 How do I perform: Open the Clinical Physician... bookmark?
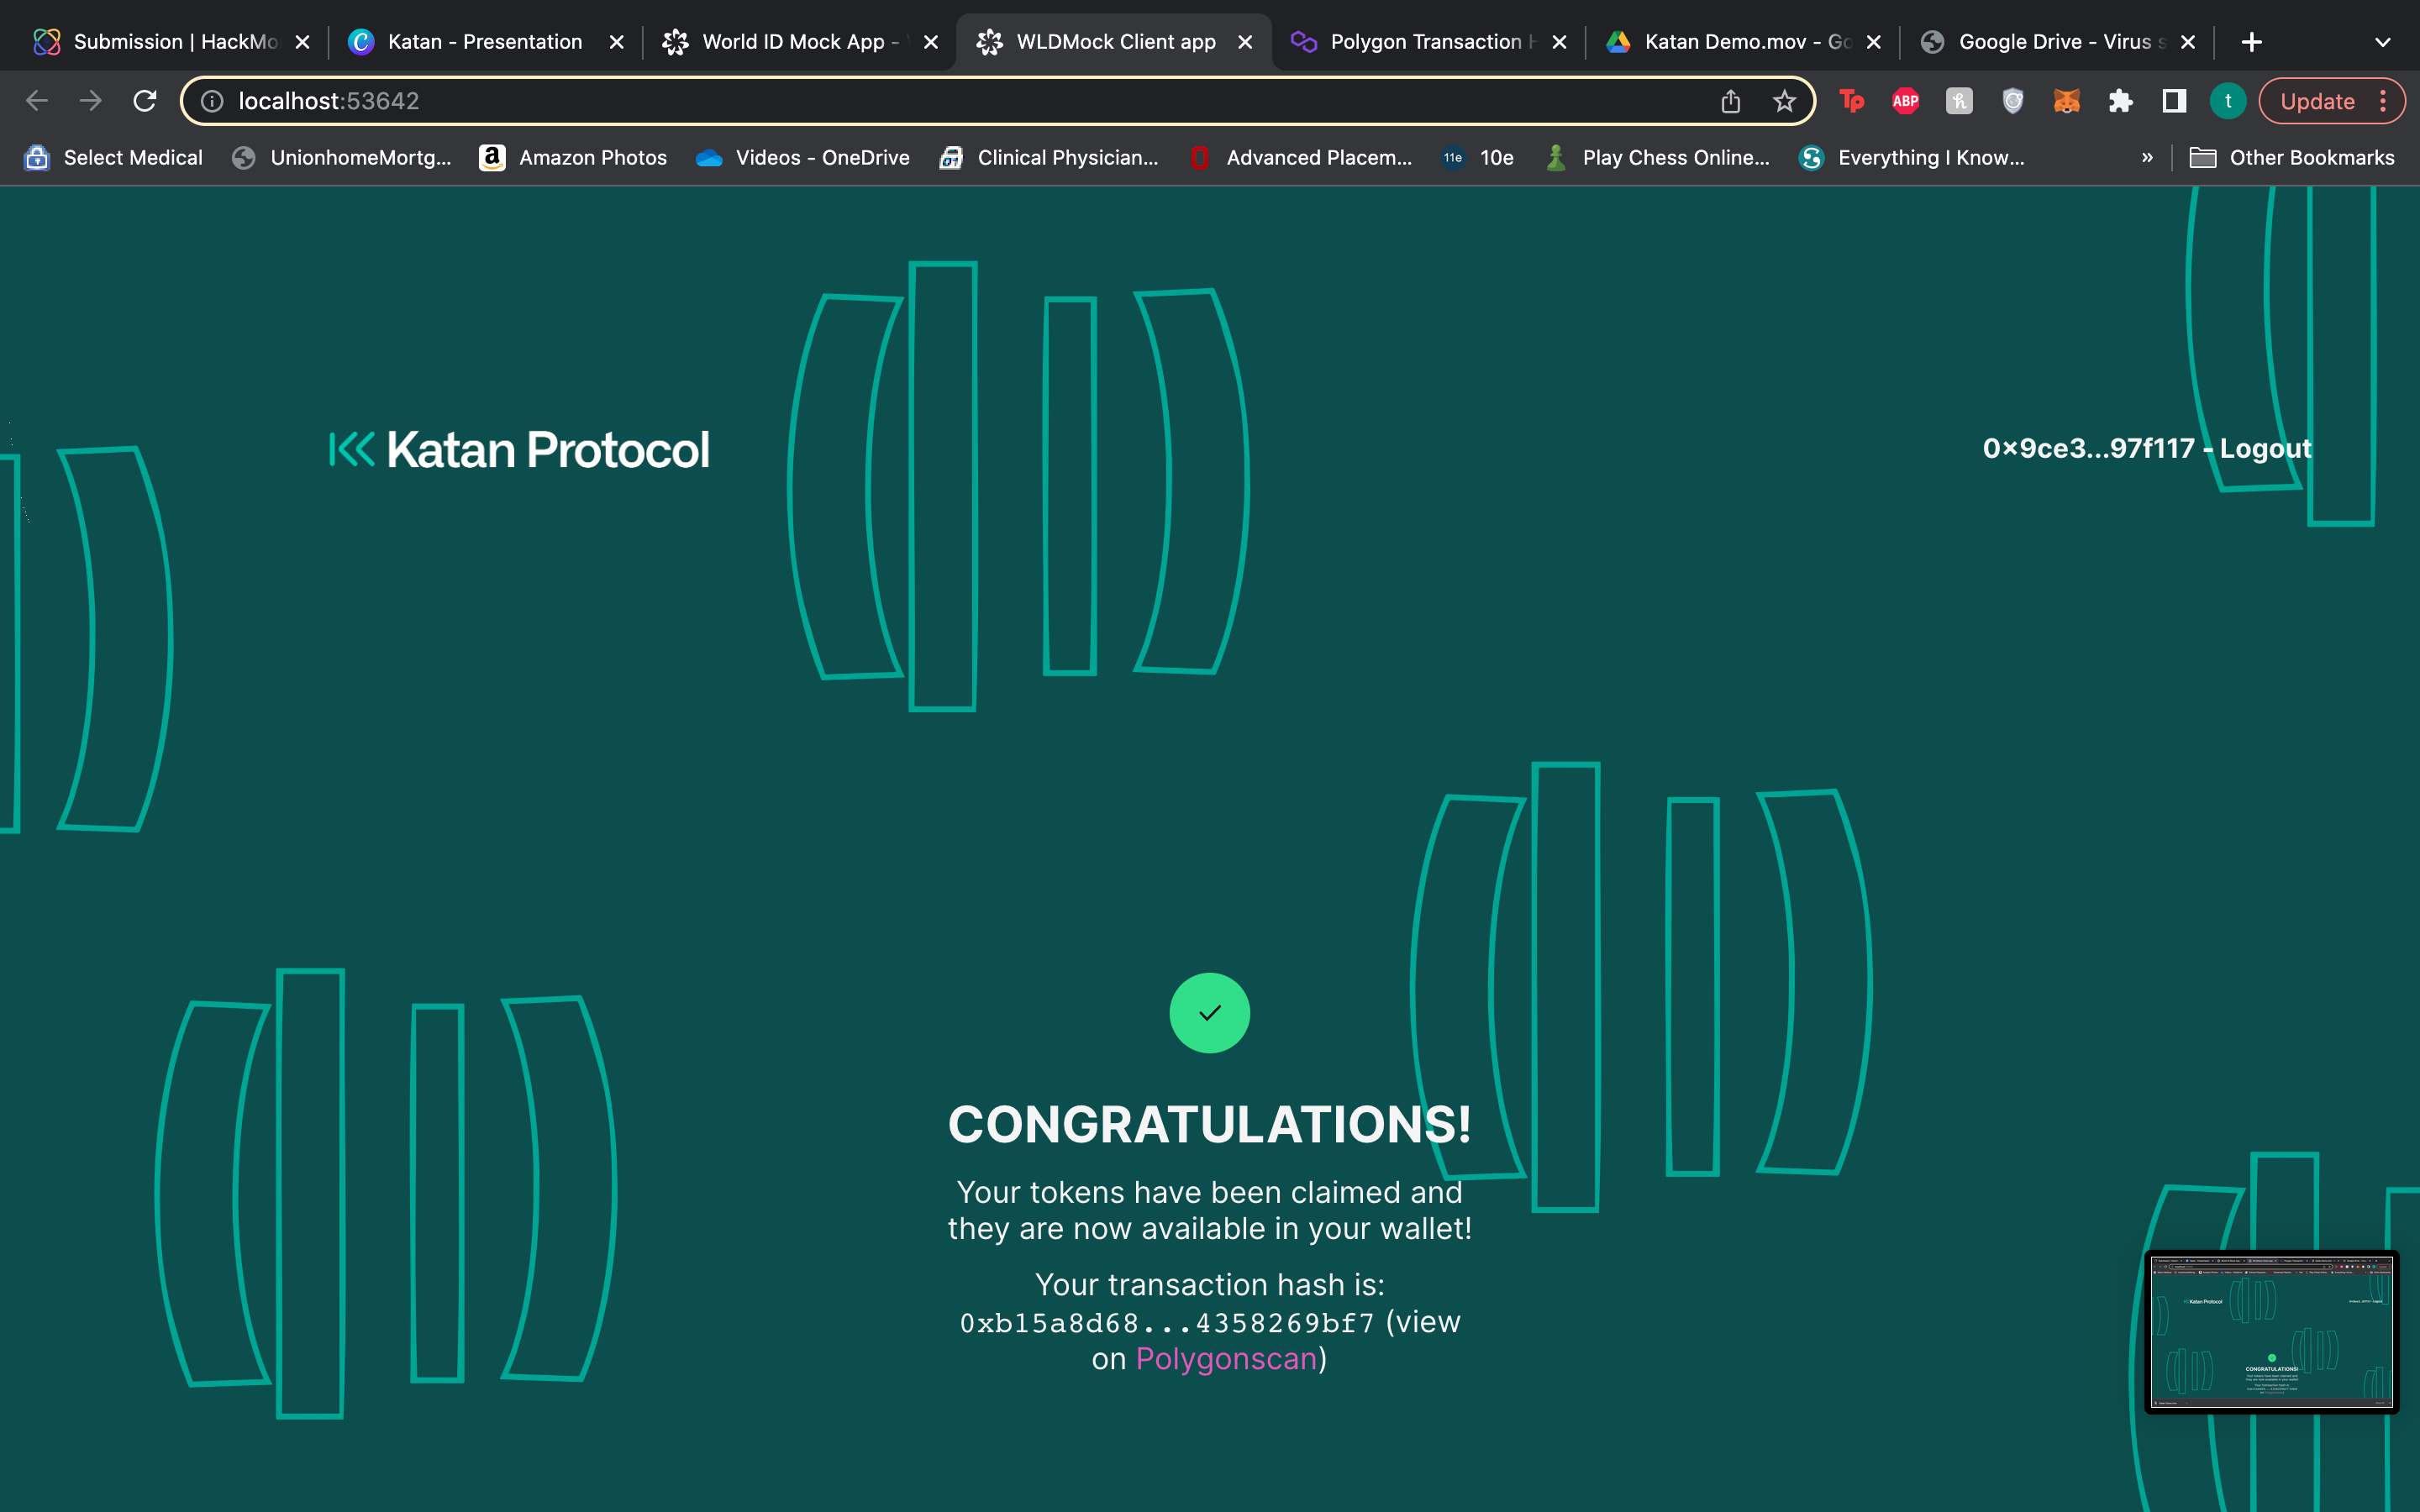tap(1049, 158)
